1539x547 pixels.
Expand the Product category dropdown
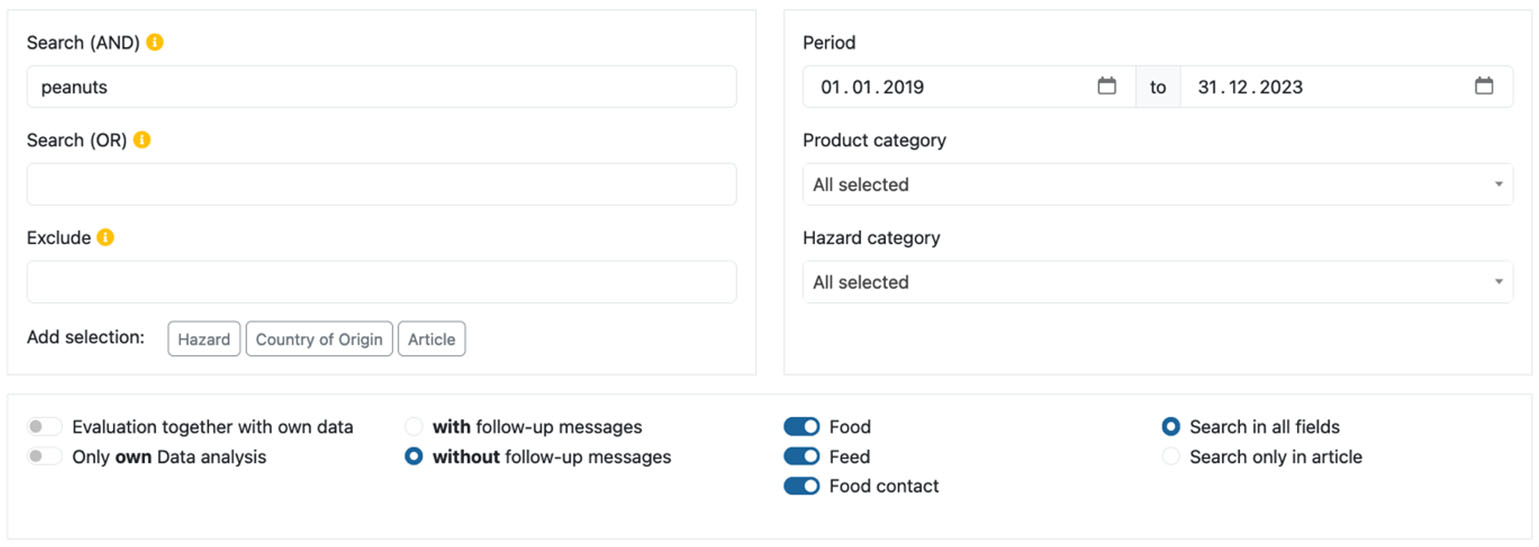tap(1157, 185)
